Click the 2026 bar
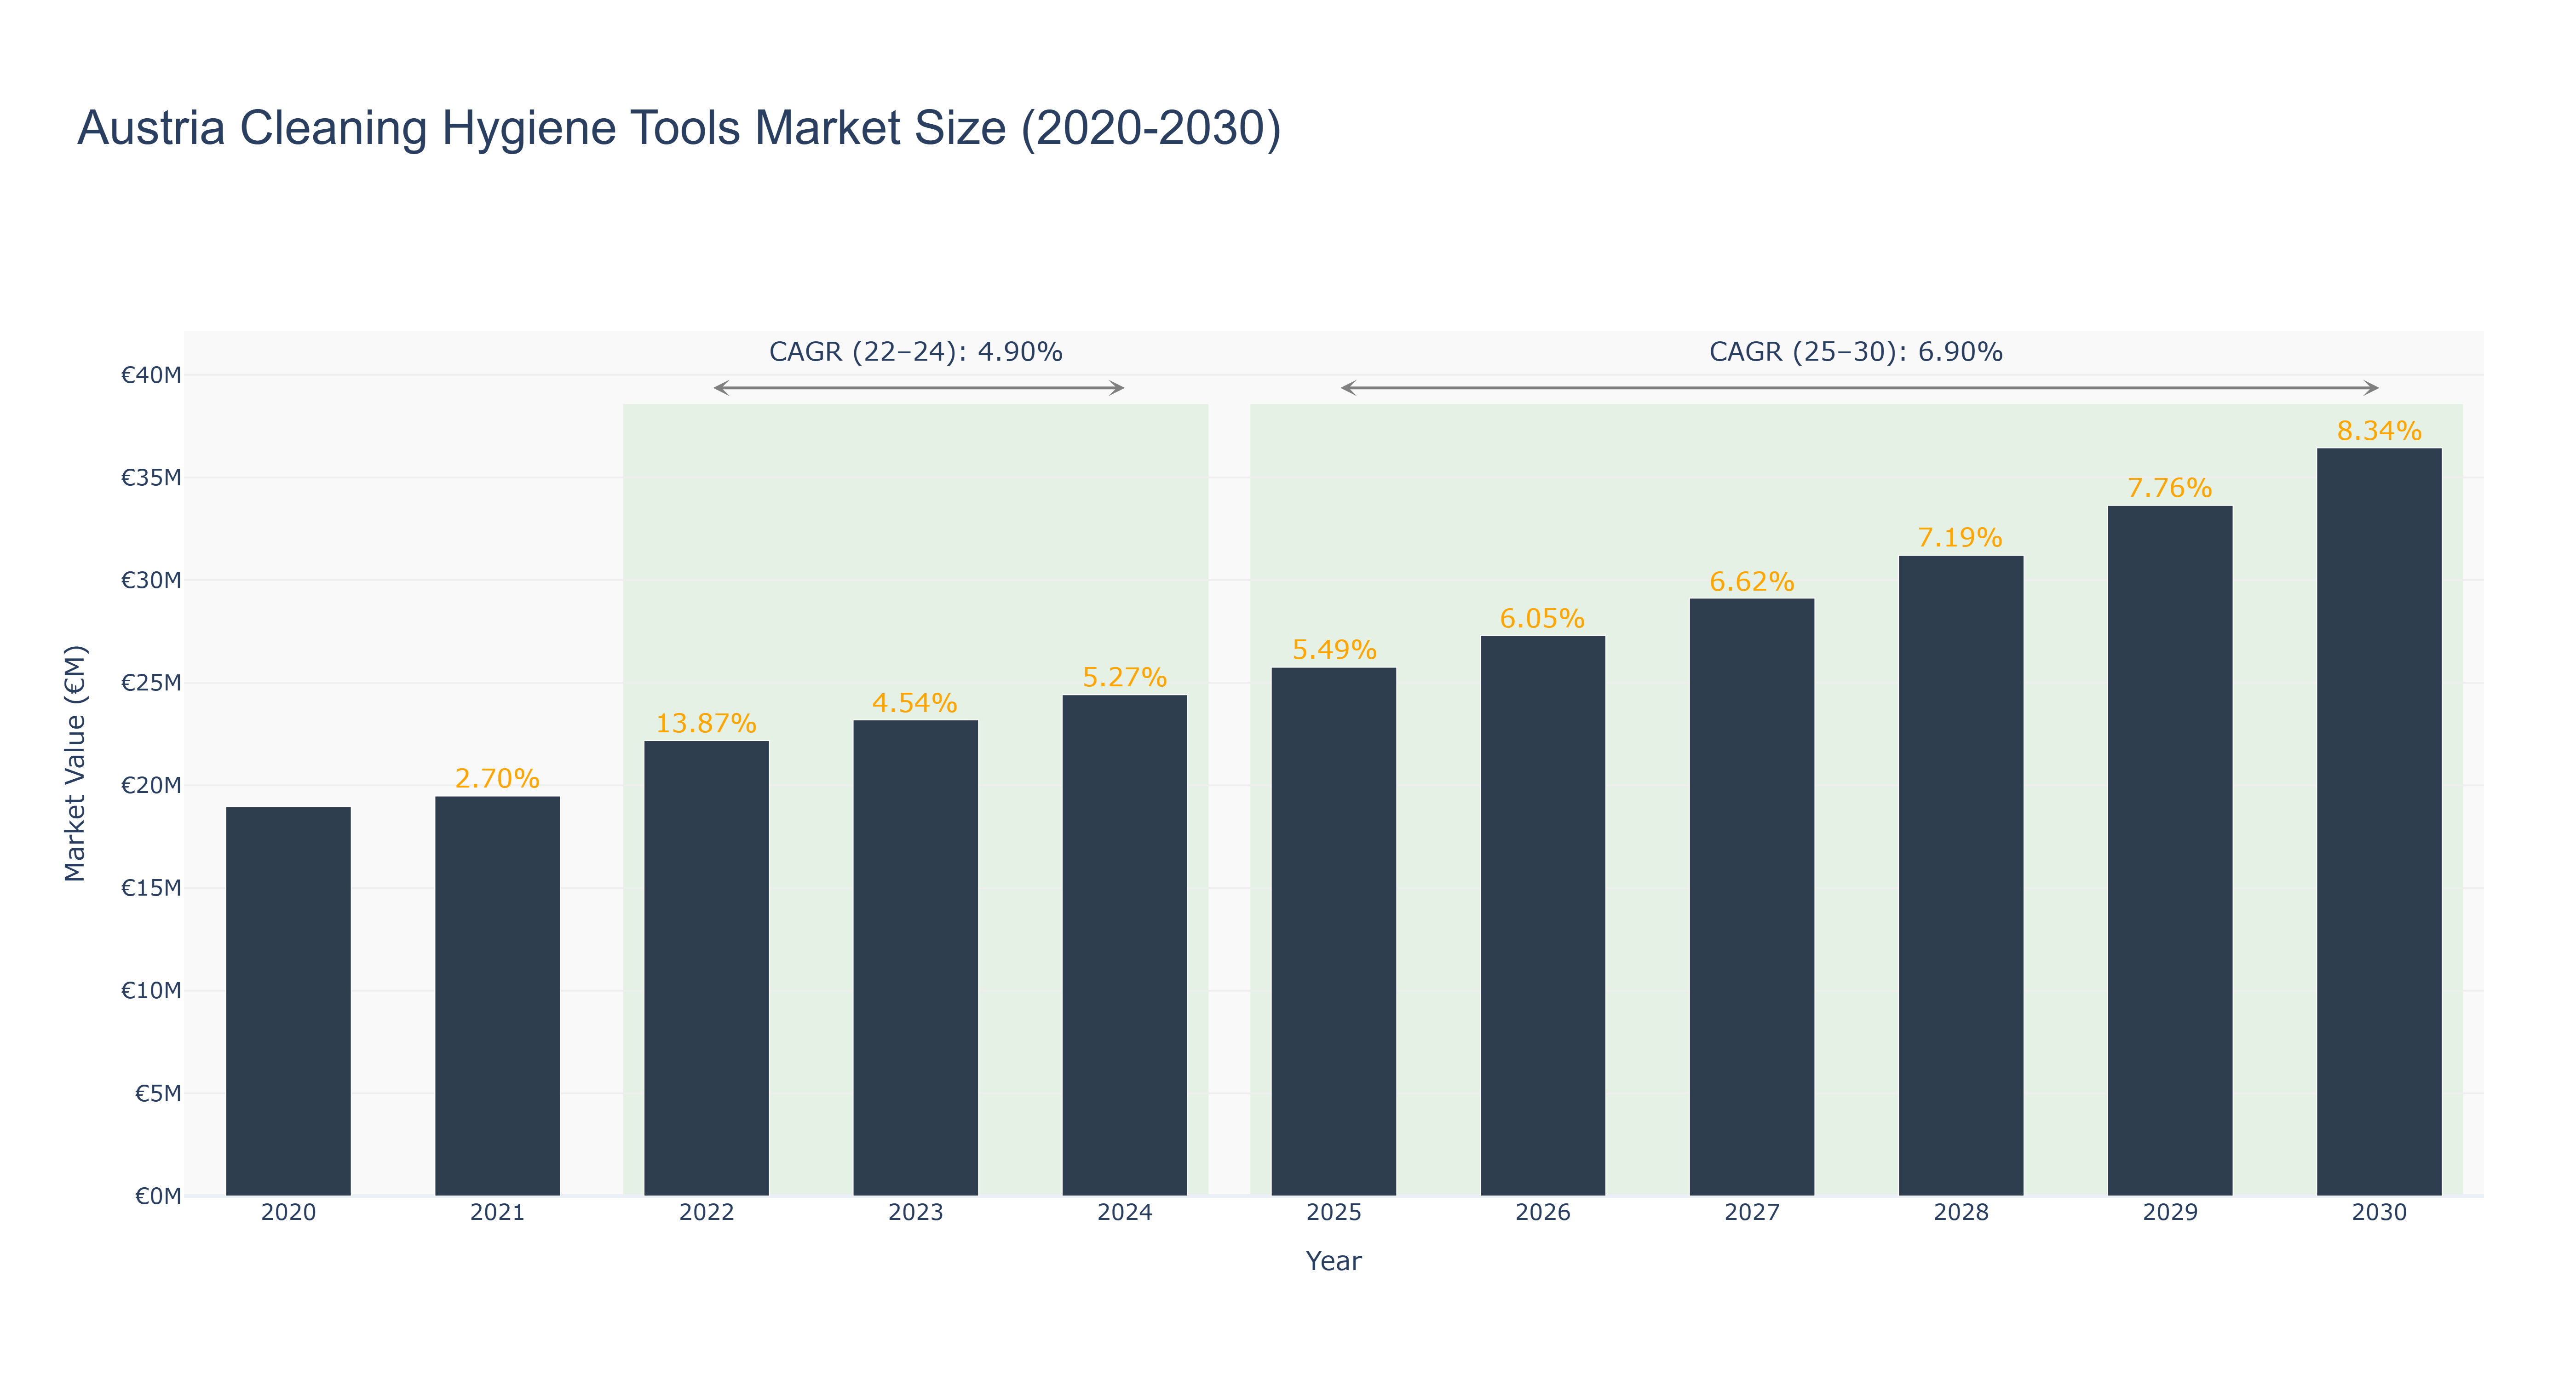This screenshot has height=1380, width=2576. click(x=1542, y=916)
